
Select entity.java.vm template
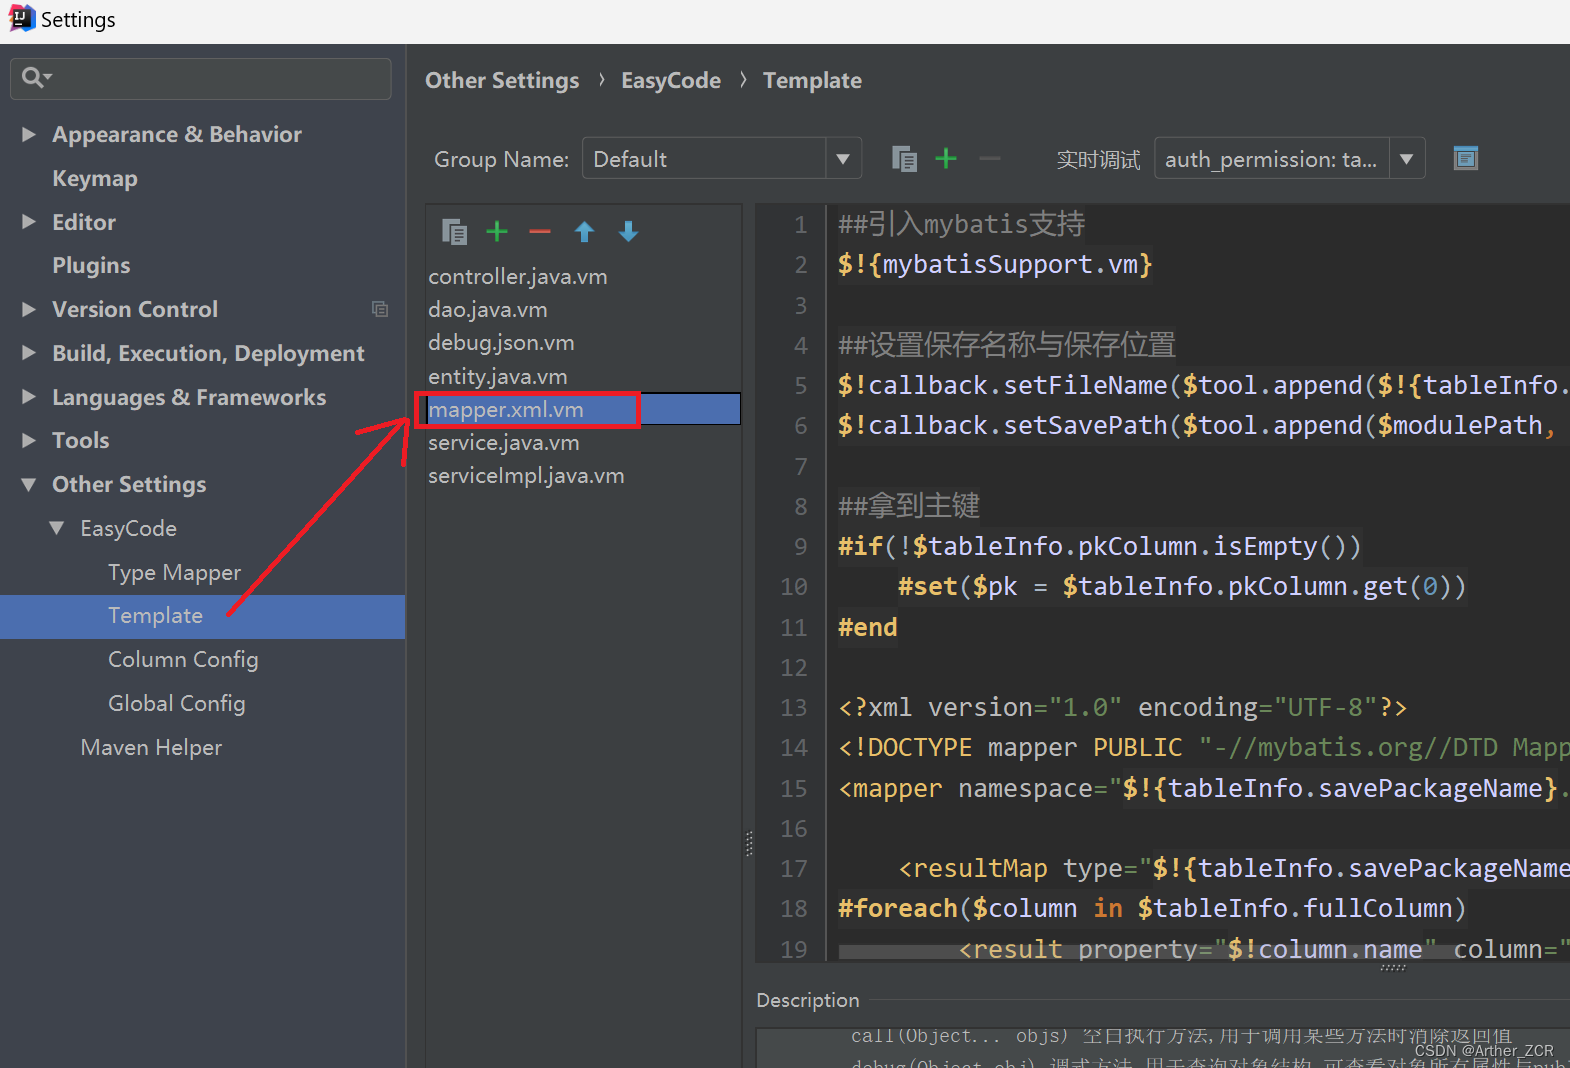[x=497, y=376]
